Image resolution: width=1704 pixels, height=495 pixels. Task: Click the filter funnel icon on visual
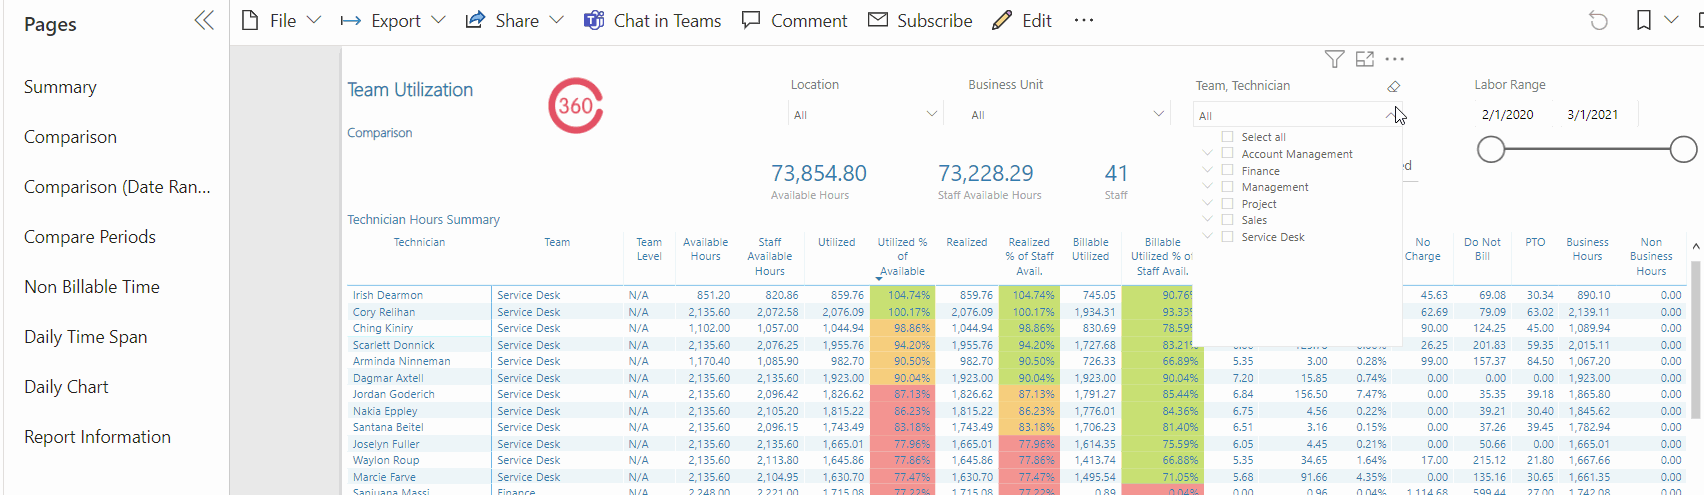click(x=1334, y=60)
